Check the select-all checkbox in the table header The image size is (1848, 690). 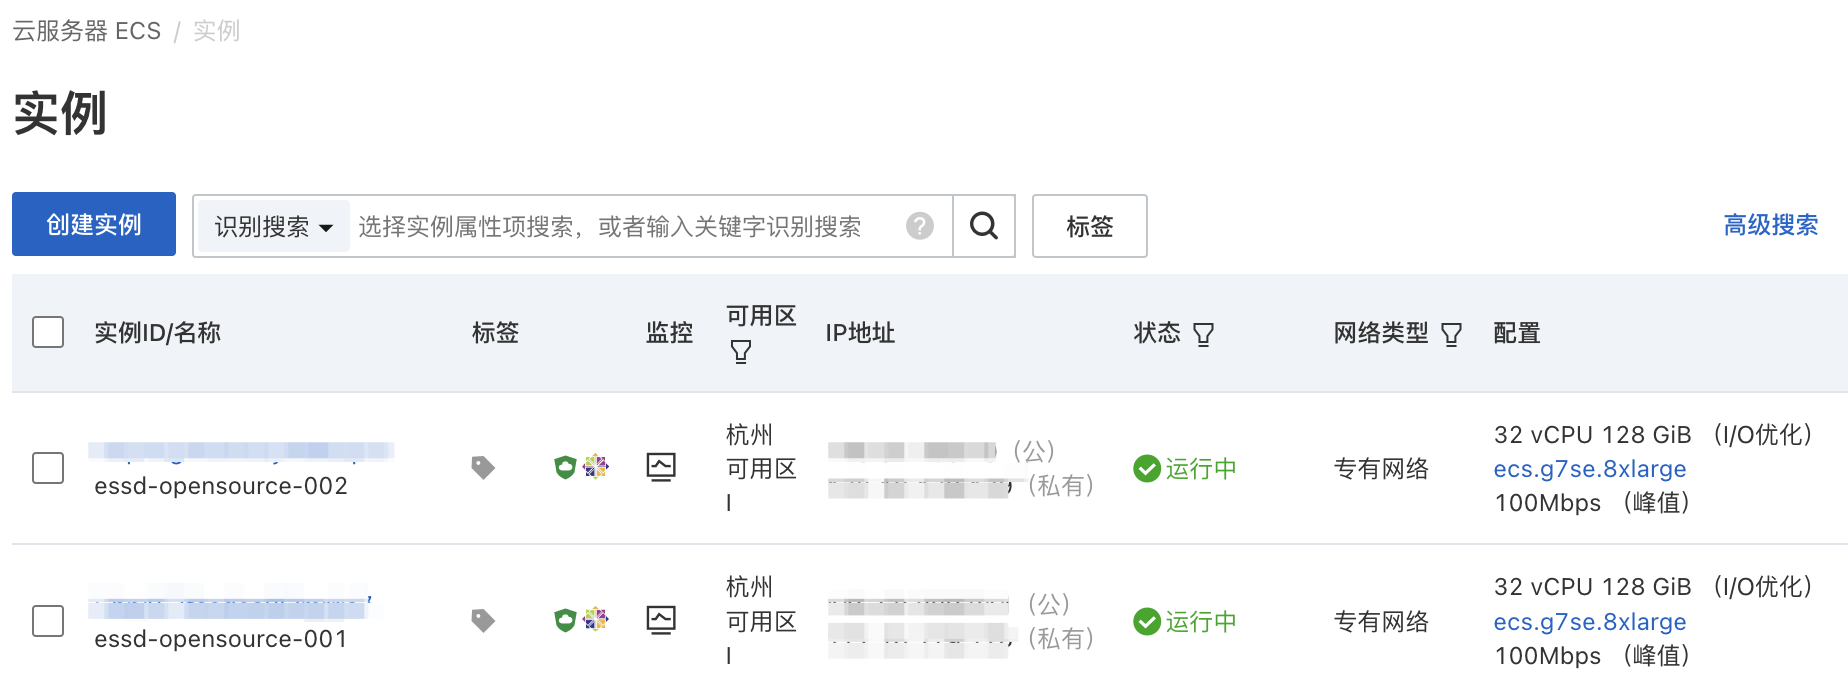[x=47, y=332]
